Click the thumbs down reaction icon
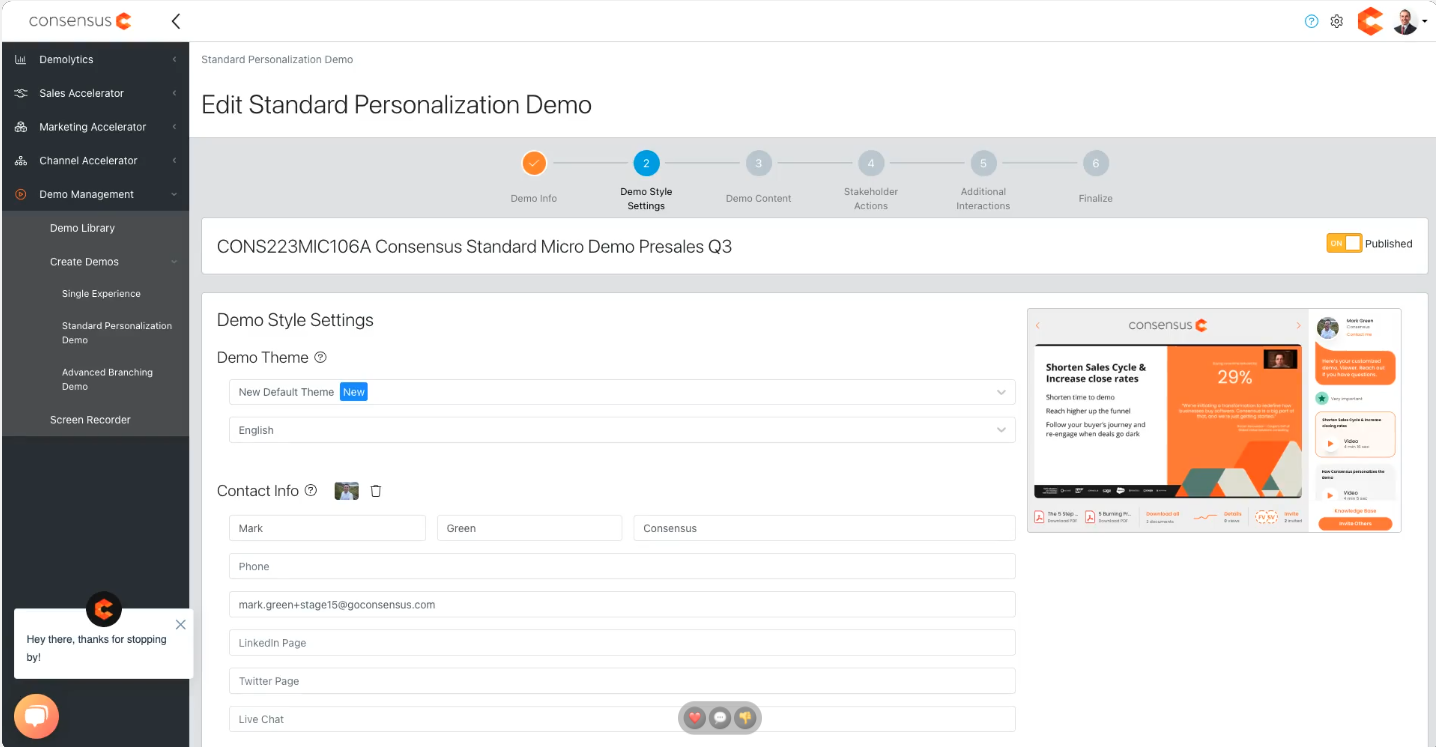Viewport: 1436px width, 747px height. [745, 718]
